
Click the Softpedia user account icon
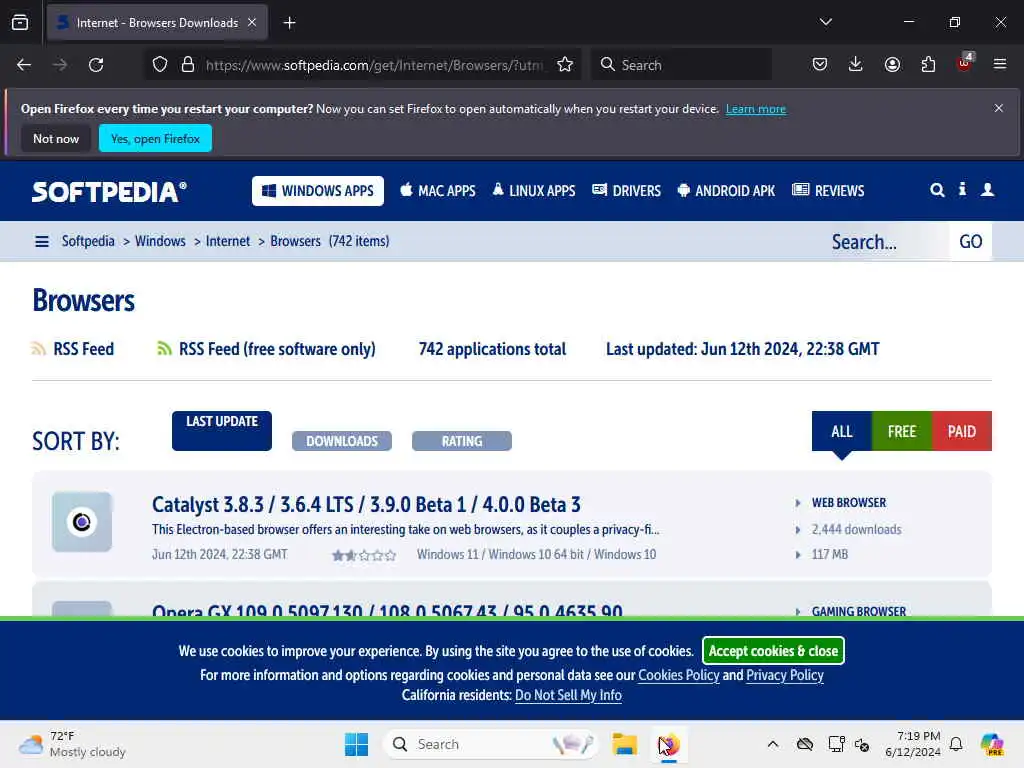(987, 189)
